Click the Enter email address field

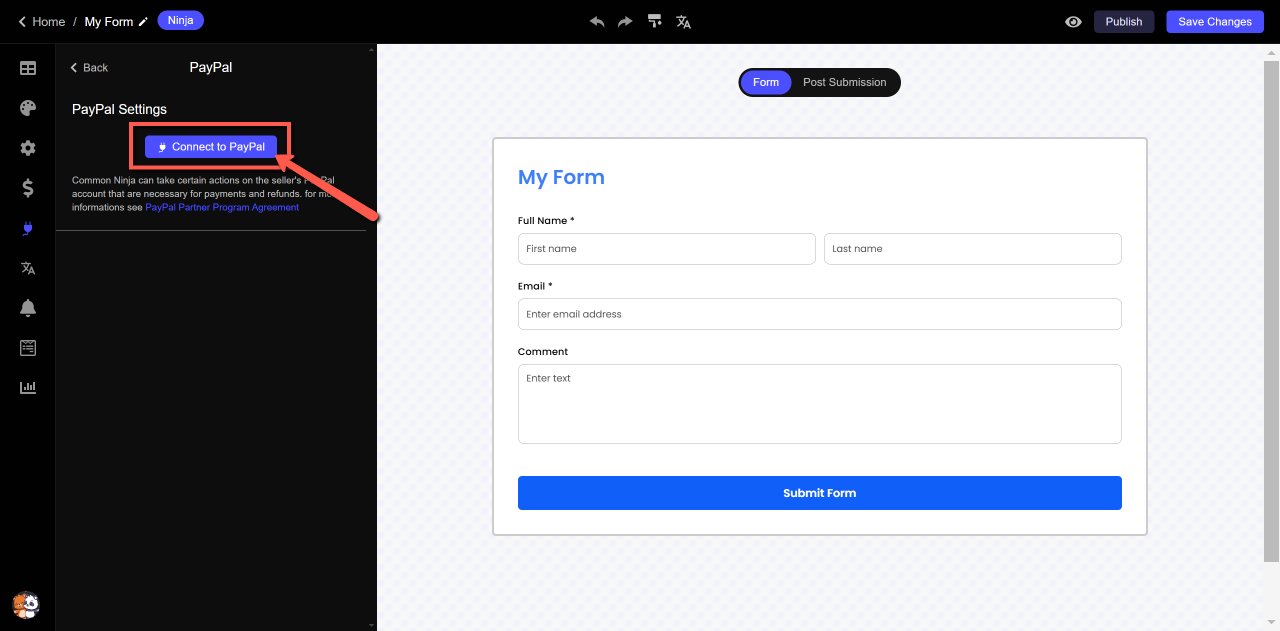820,314
